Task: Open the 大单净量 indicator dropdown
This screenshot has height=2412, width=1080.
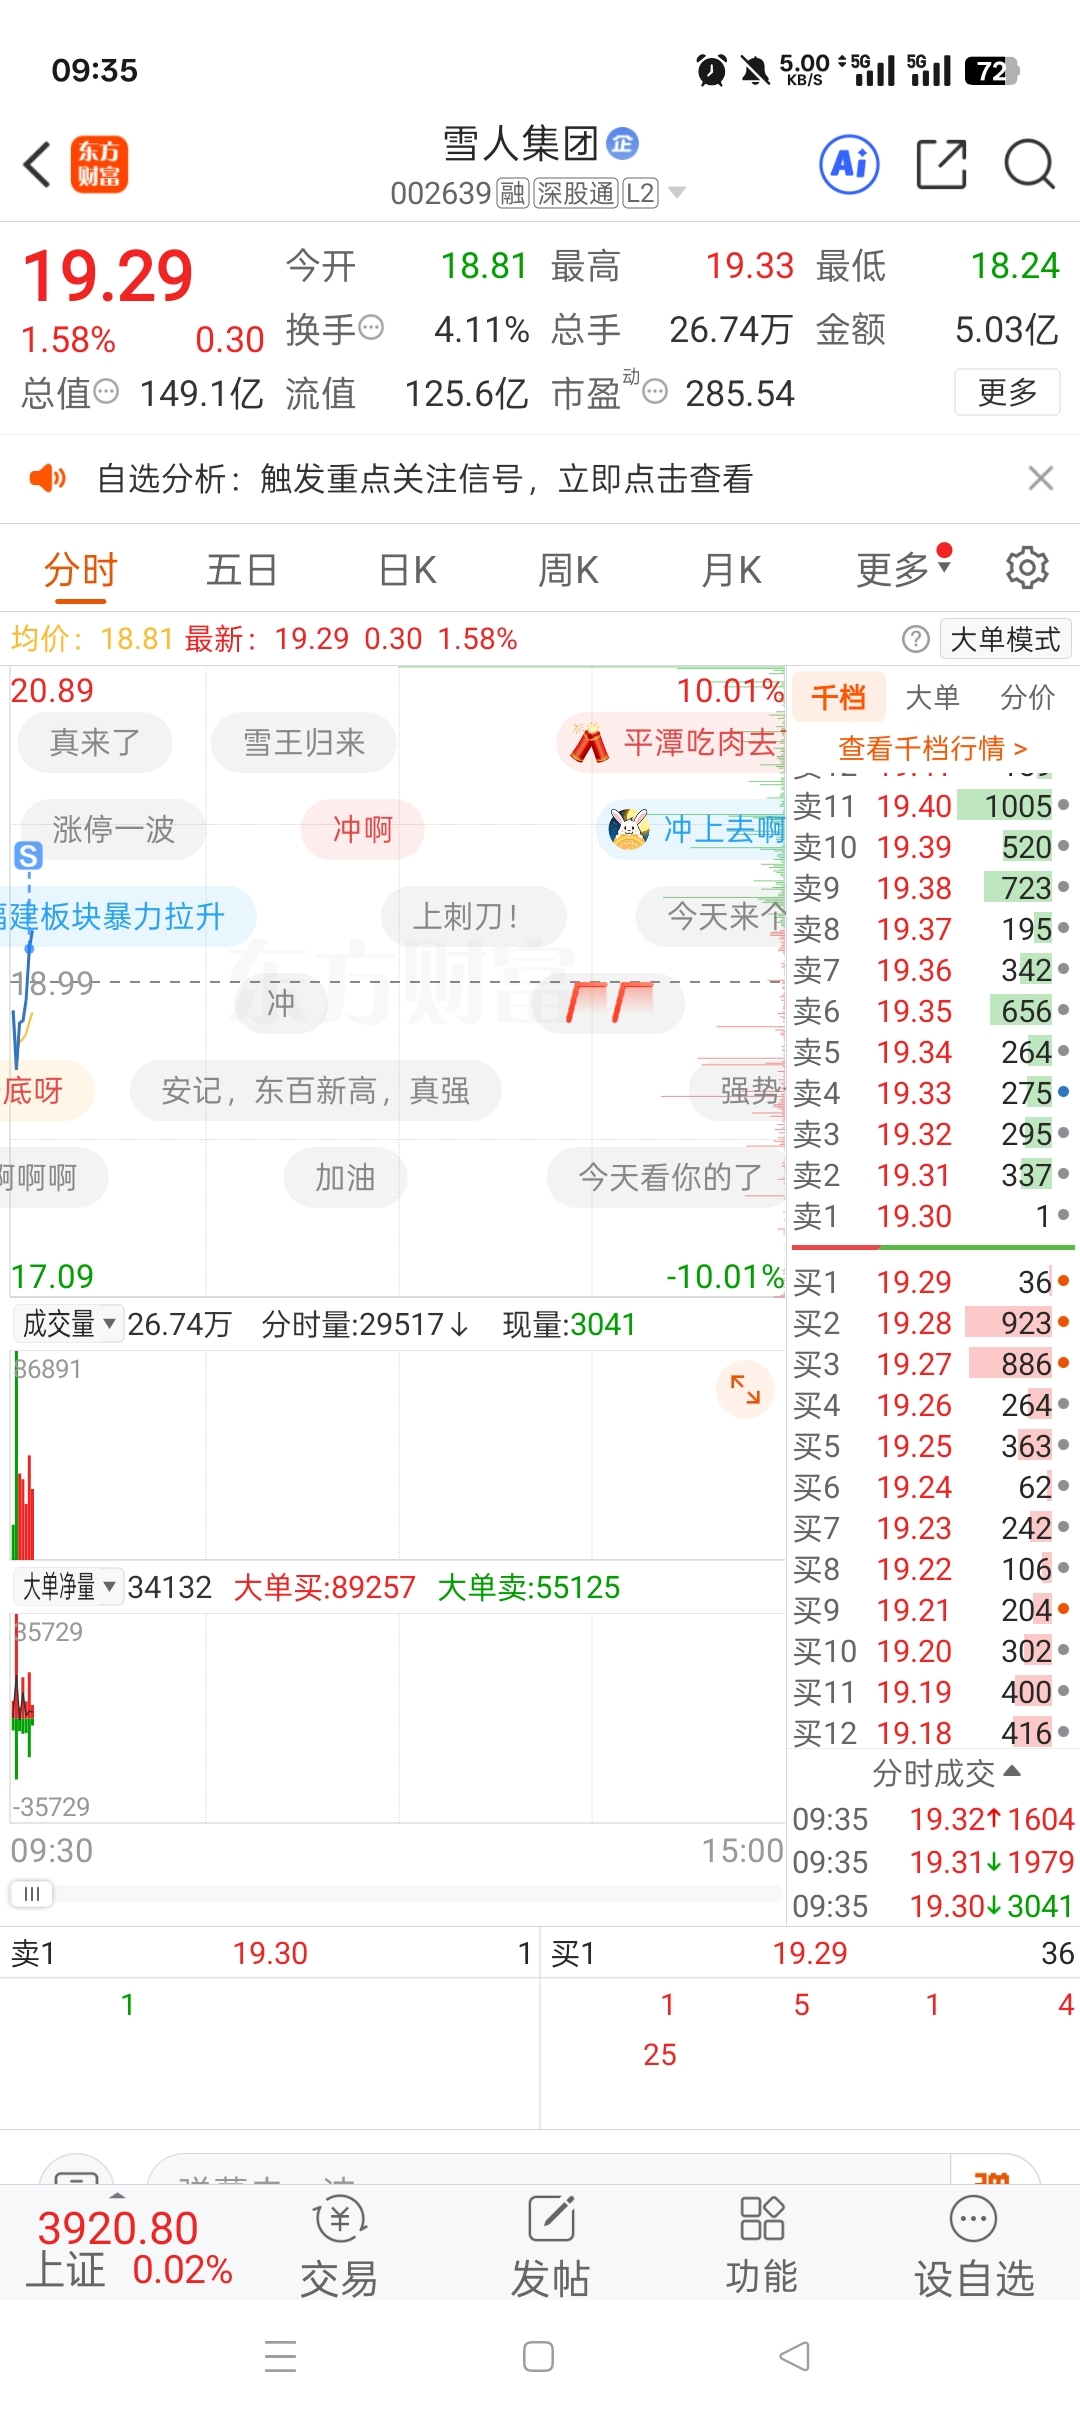Action: tap(68, 1587)
